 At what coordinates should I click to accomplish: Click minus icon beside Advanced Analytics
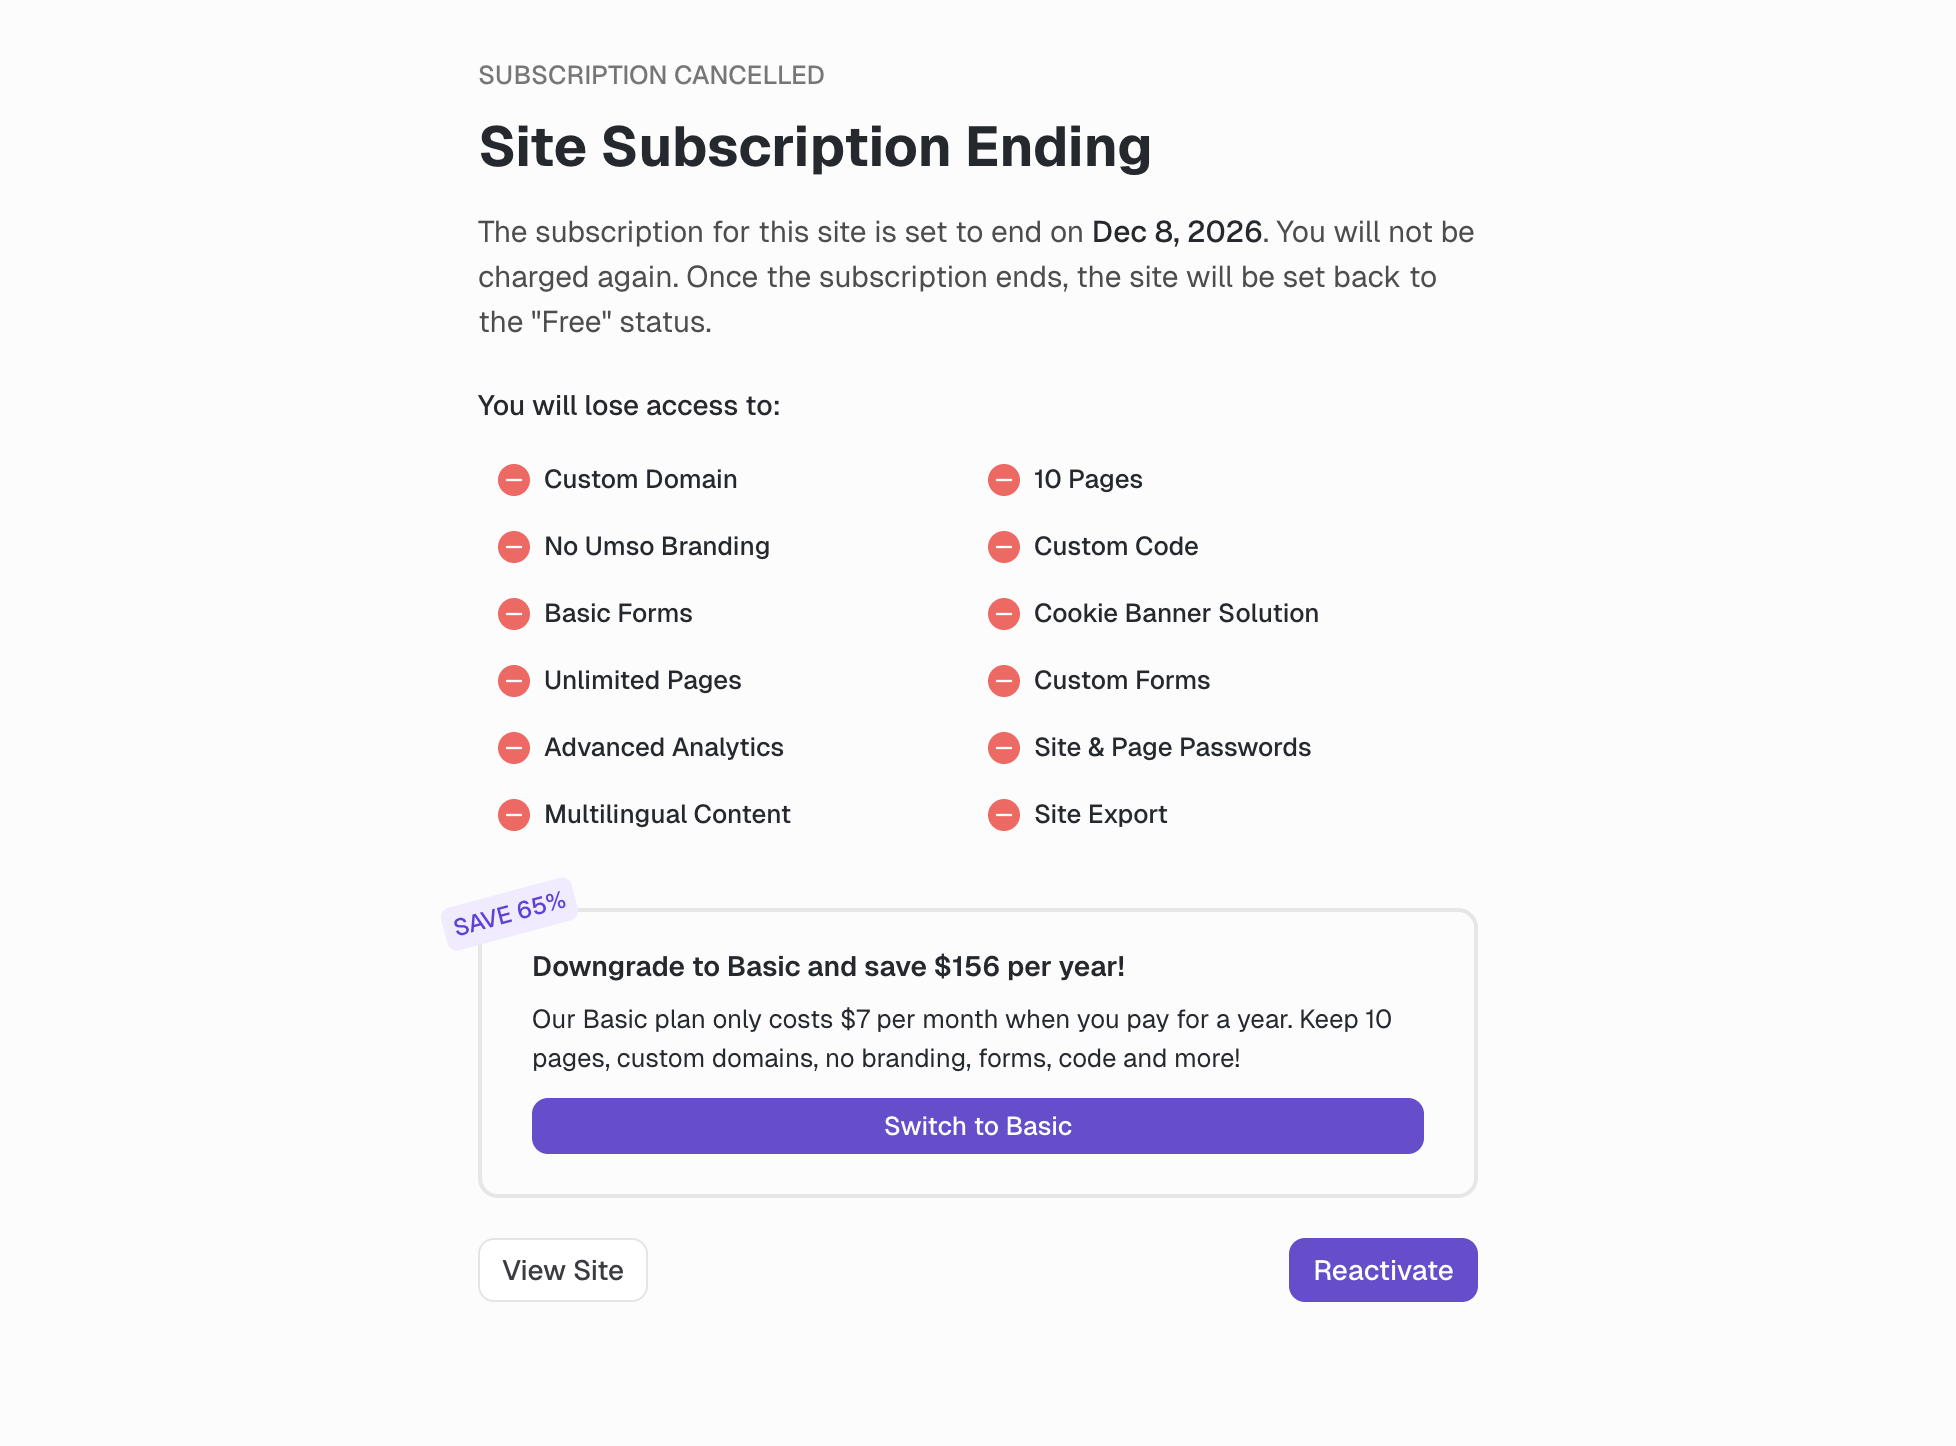click(x=514, y=748)
